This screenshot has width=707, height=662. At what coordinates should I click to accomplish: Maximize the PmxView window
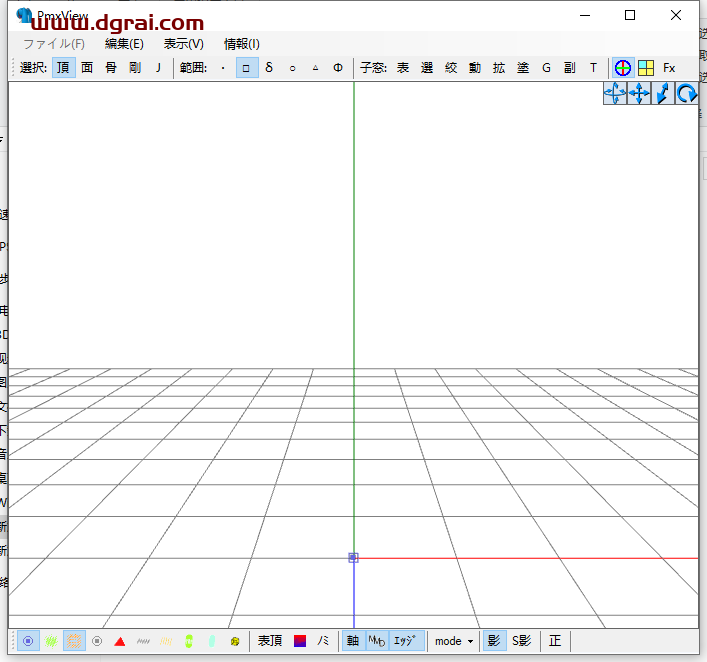click(630, 15)
